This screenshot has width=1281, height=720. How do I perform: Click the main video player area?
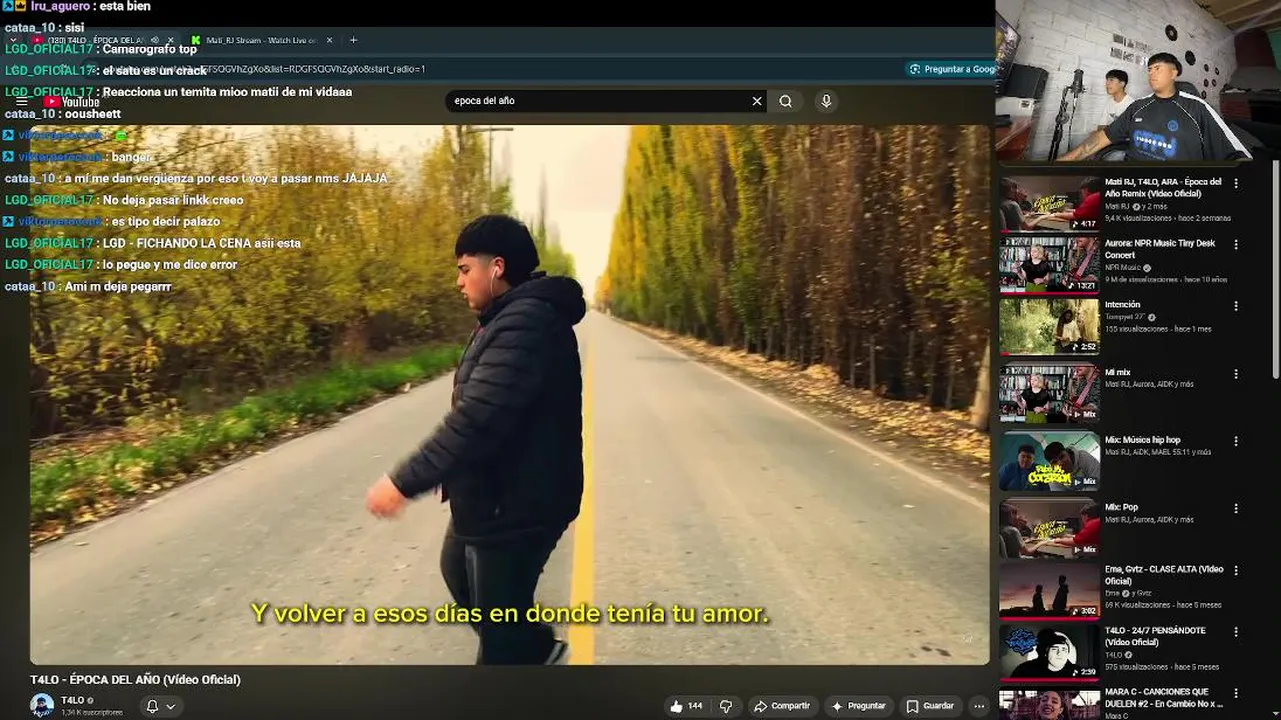click(509, 394)
